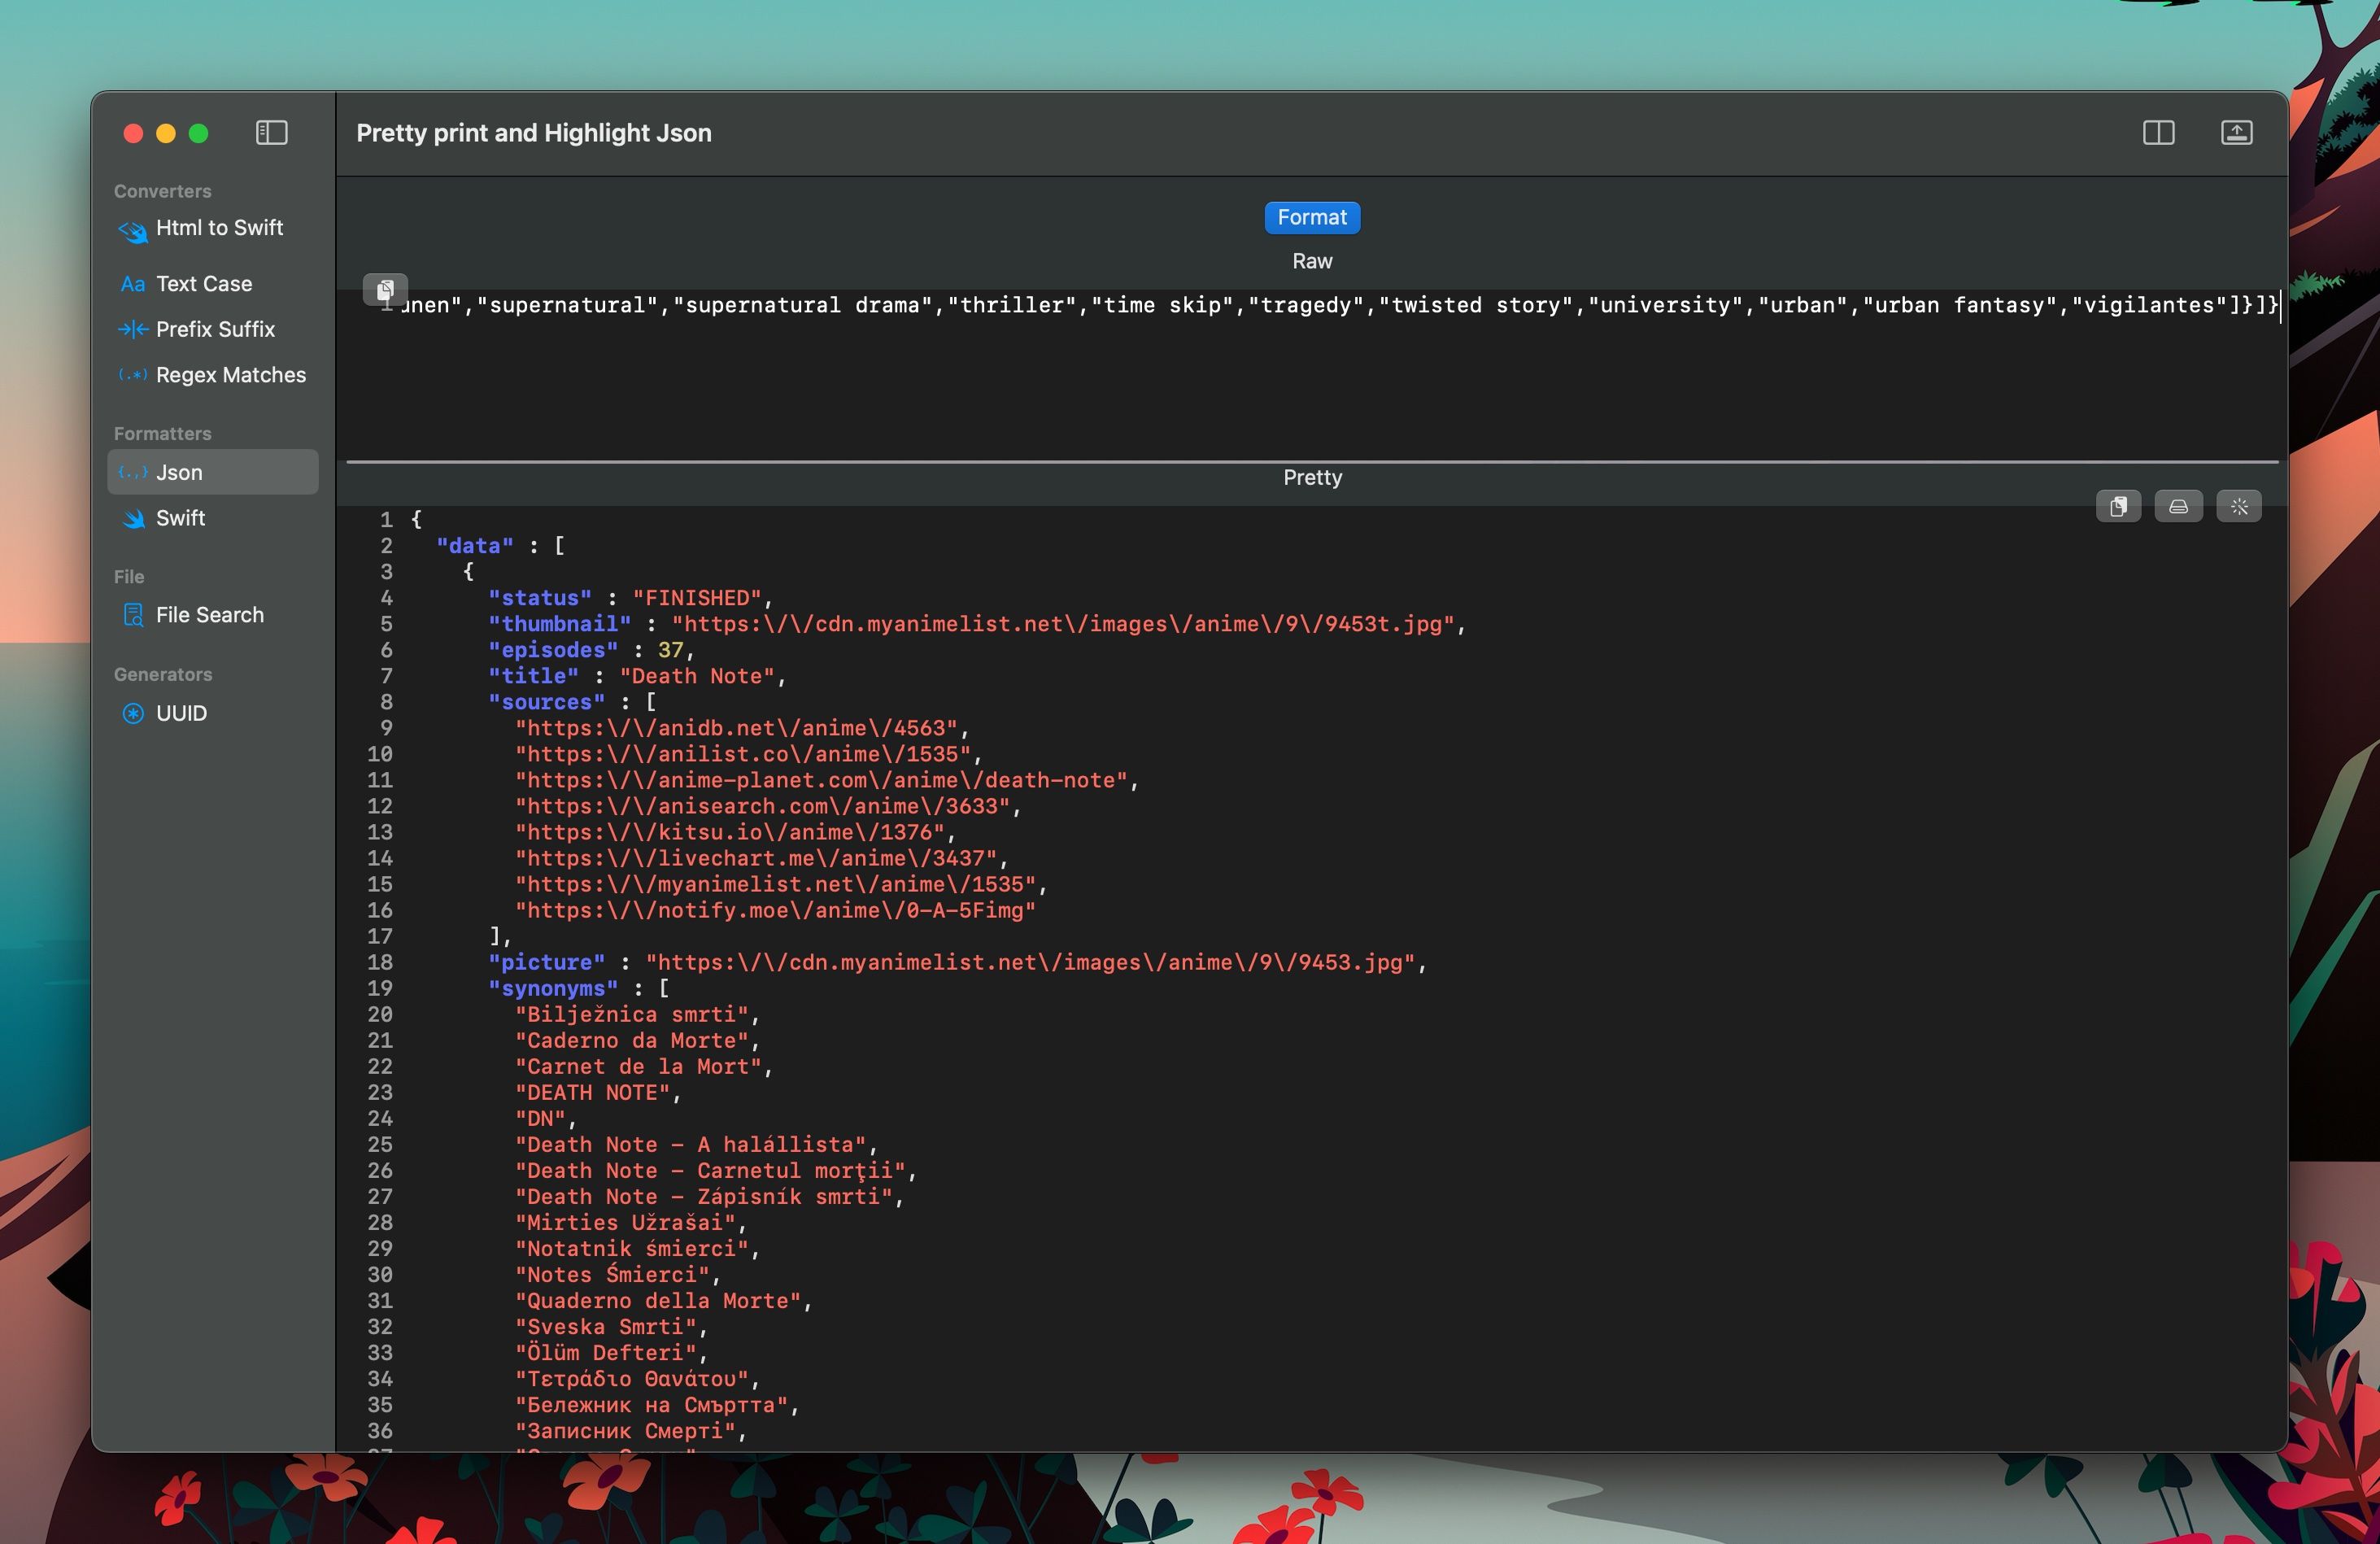
Task: Click "Бележник на Смъртта" synonym
Action: pos(651,1404)
